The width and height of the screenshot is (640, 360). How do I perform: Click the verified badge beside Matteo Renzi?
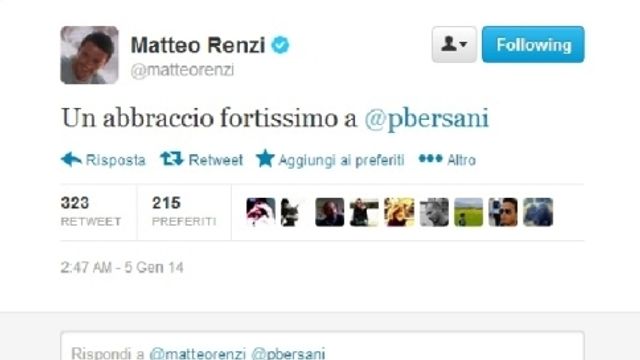point(280,45)
